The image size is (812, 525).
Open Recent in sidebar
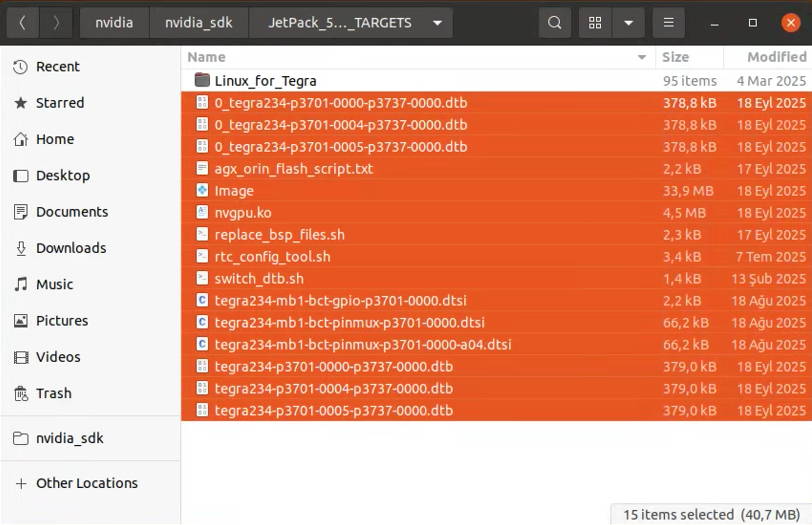click(x=91, y=67)
